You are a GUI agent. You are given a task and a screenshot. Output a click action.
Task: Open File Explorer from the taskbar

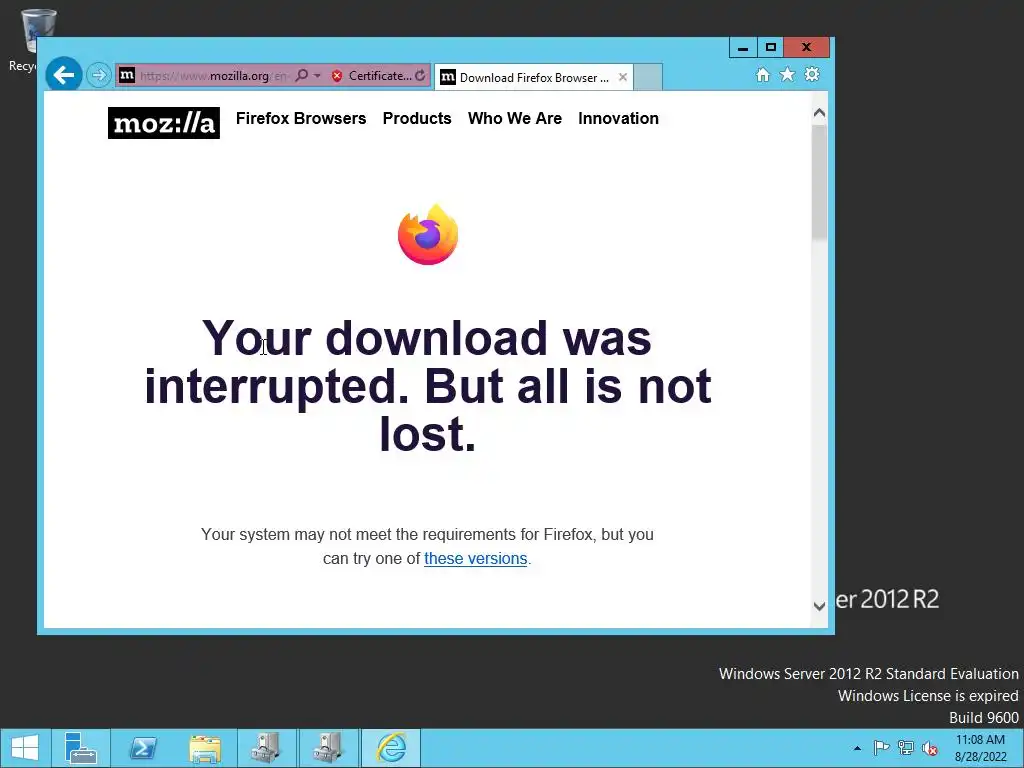204,748
